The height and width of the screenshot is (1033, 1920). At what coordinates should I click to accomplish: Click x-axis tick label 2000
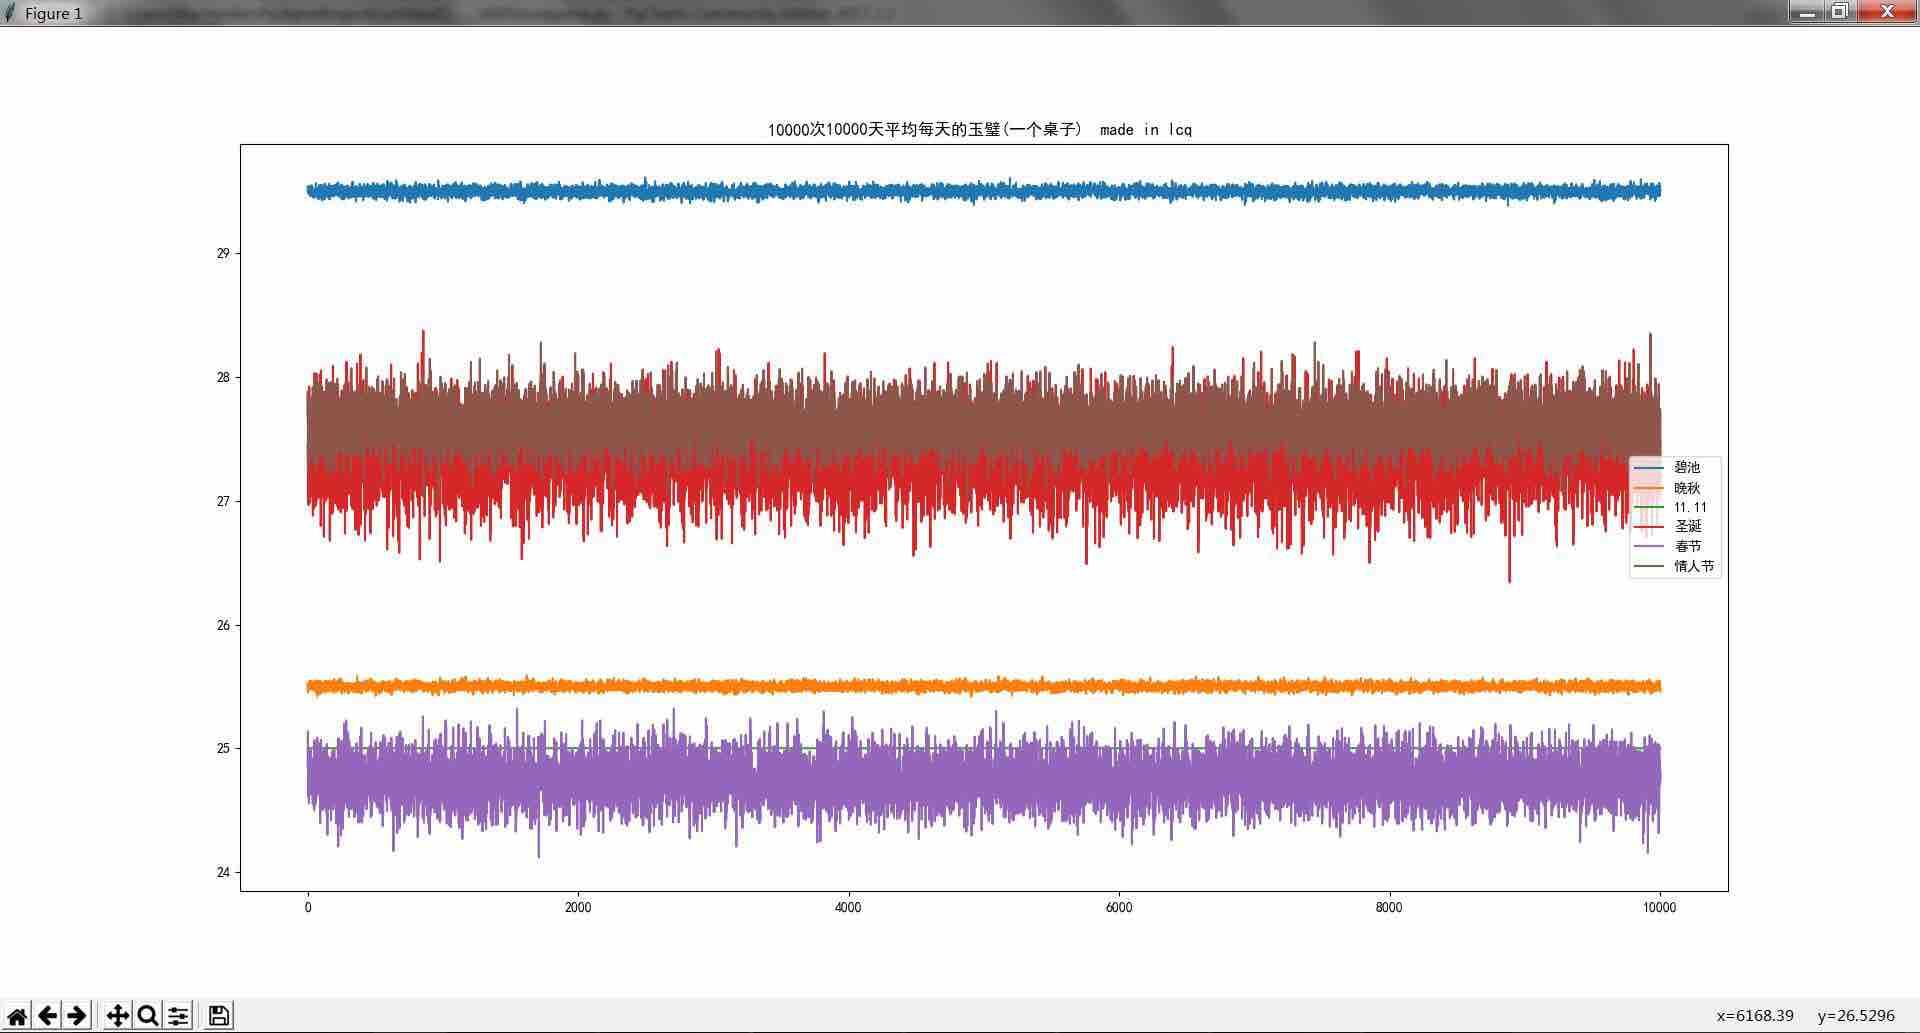pos(578,908)
